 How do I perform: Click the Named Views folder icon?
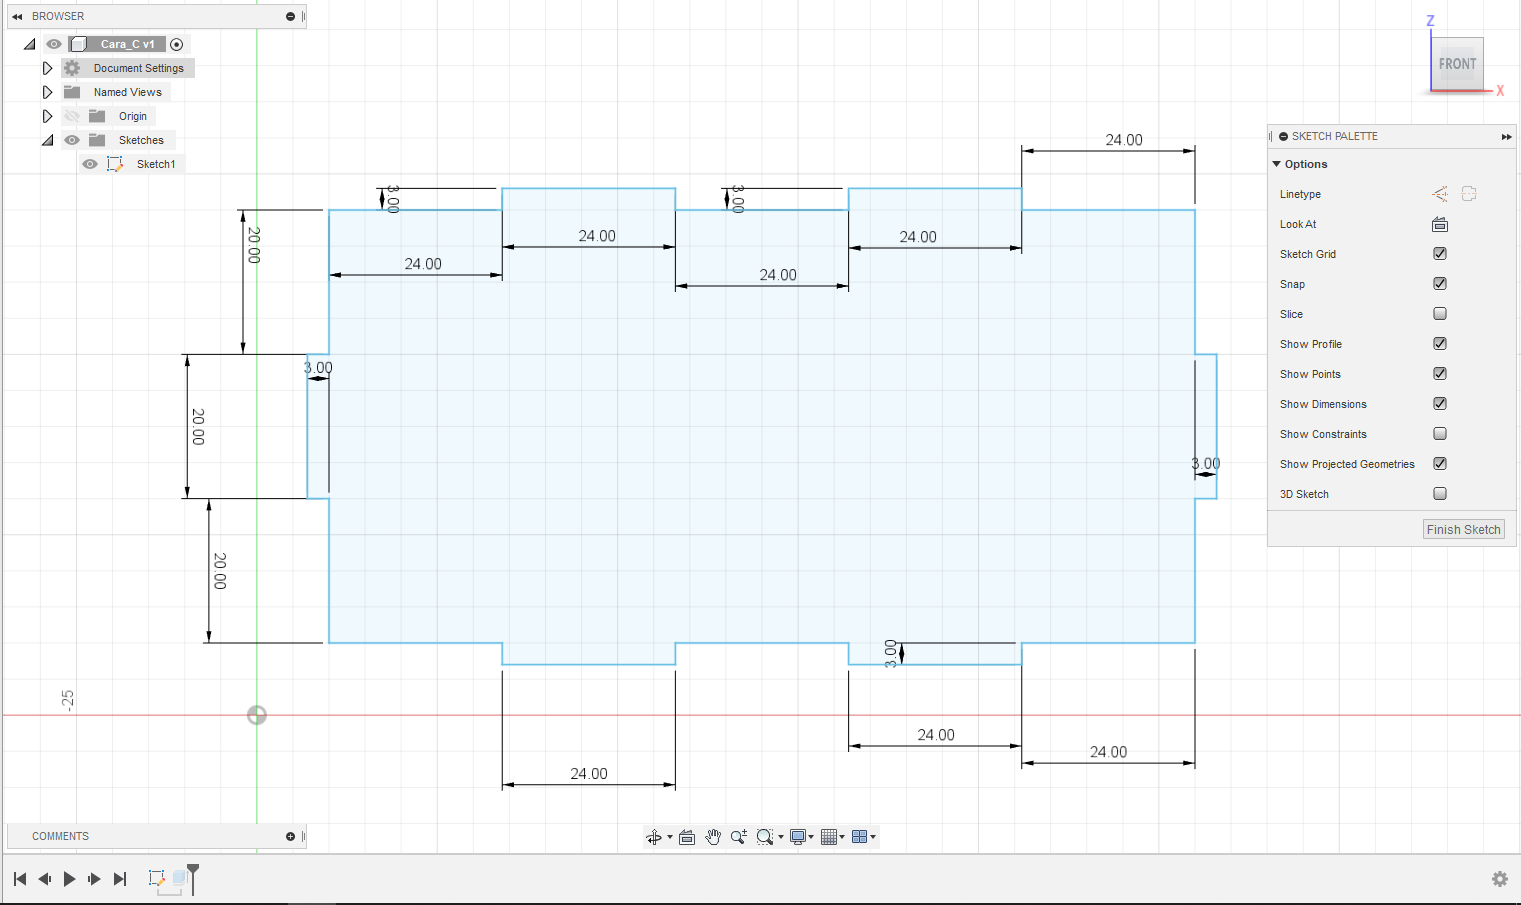[x=72, y=92]
